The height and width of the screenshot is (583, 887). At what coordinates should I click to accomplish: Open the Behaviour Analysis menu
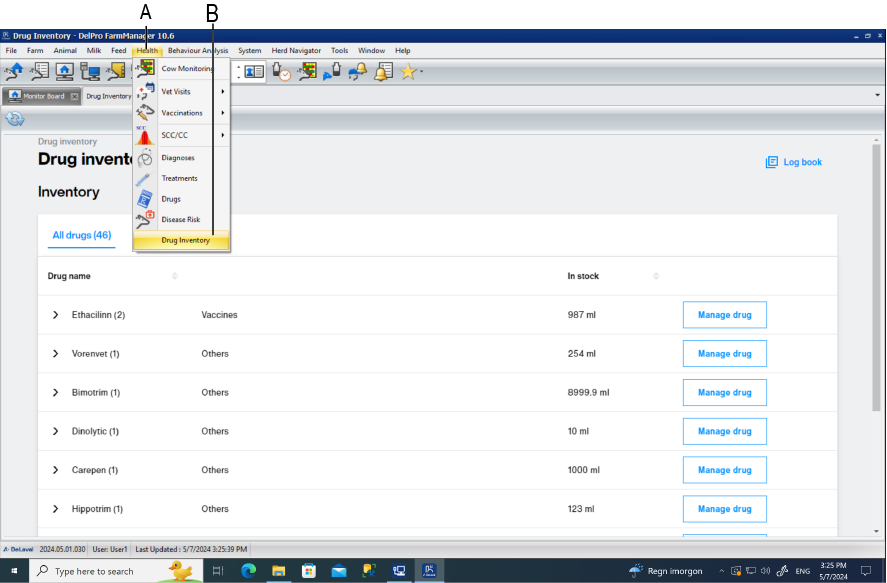click(197, 50)
